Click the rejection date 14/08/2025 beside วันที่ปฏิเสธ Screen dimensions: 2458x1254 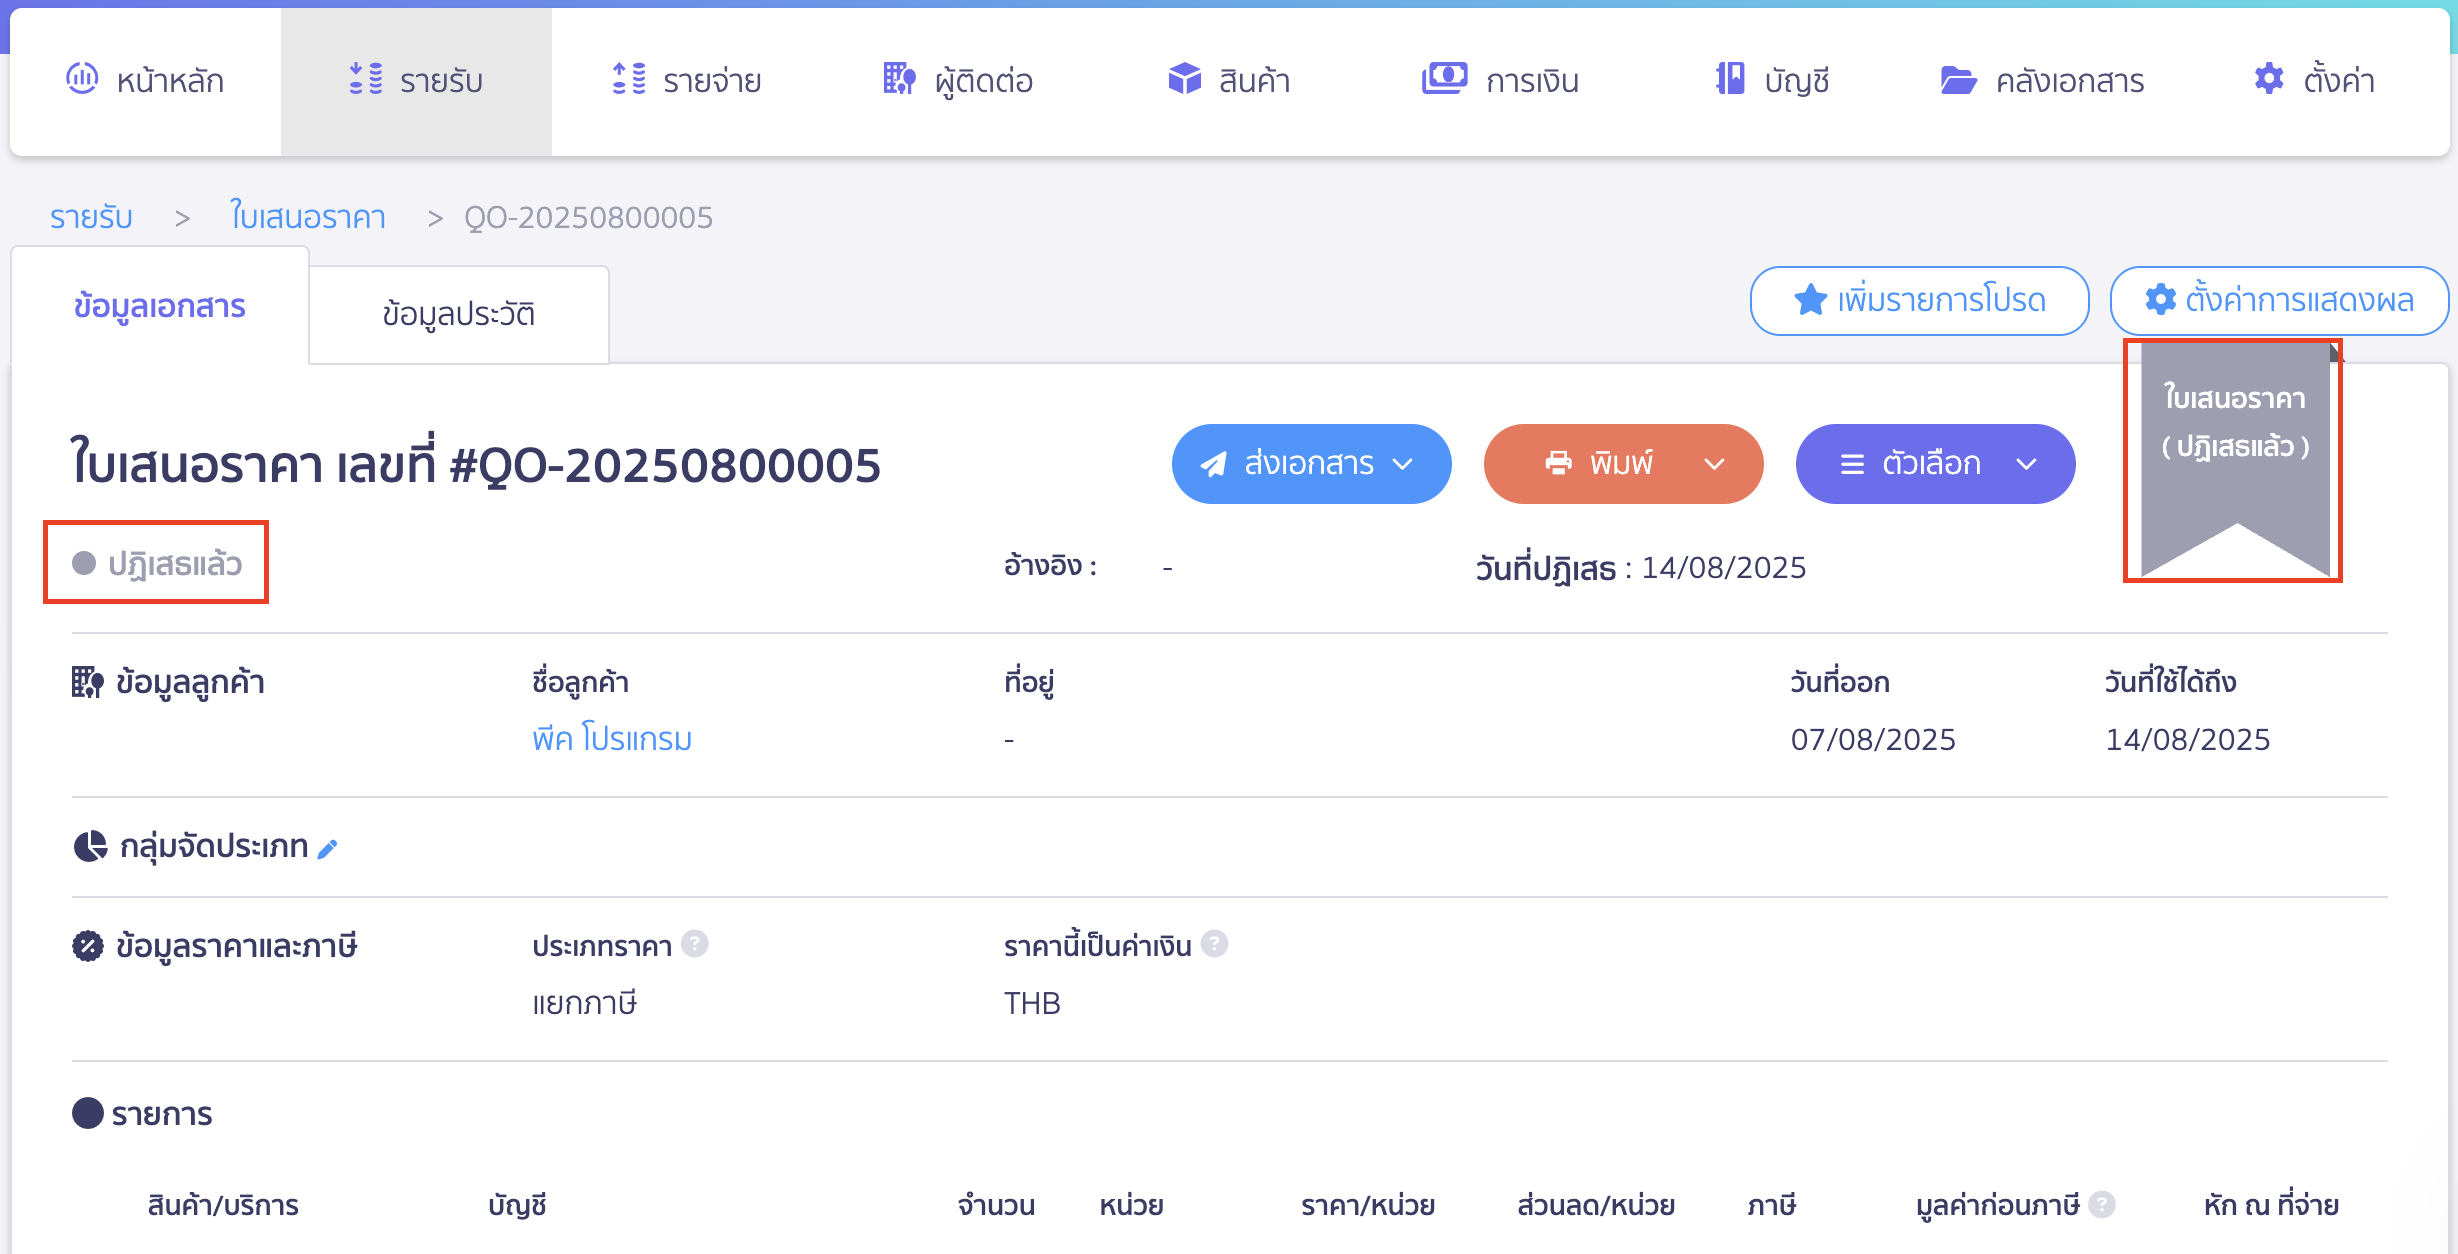tap(1724, 568)
